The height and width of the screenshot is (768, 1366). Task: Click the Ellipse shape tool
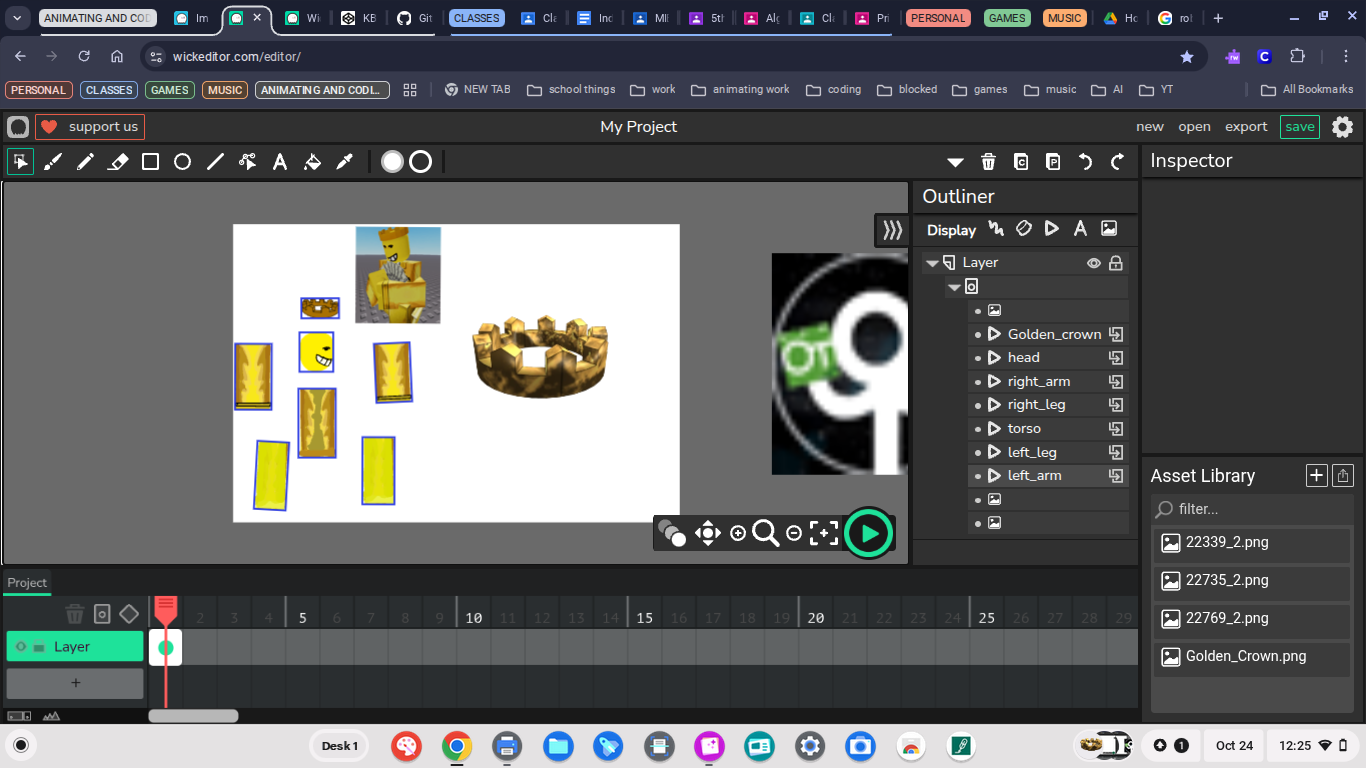click(182, 162)
